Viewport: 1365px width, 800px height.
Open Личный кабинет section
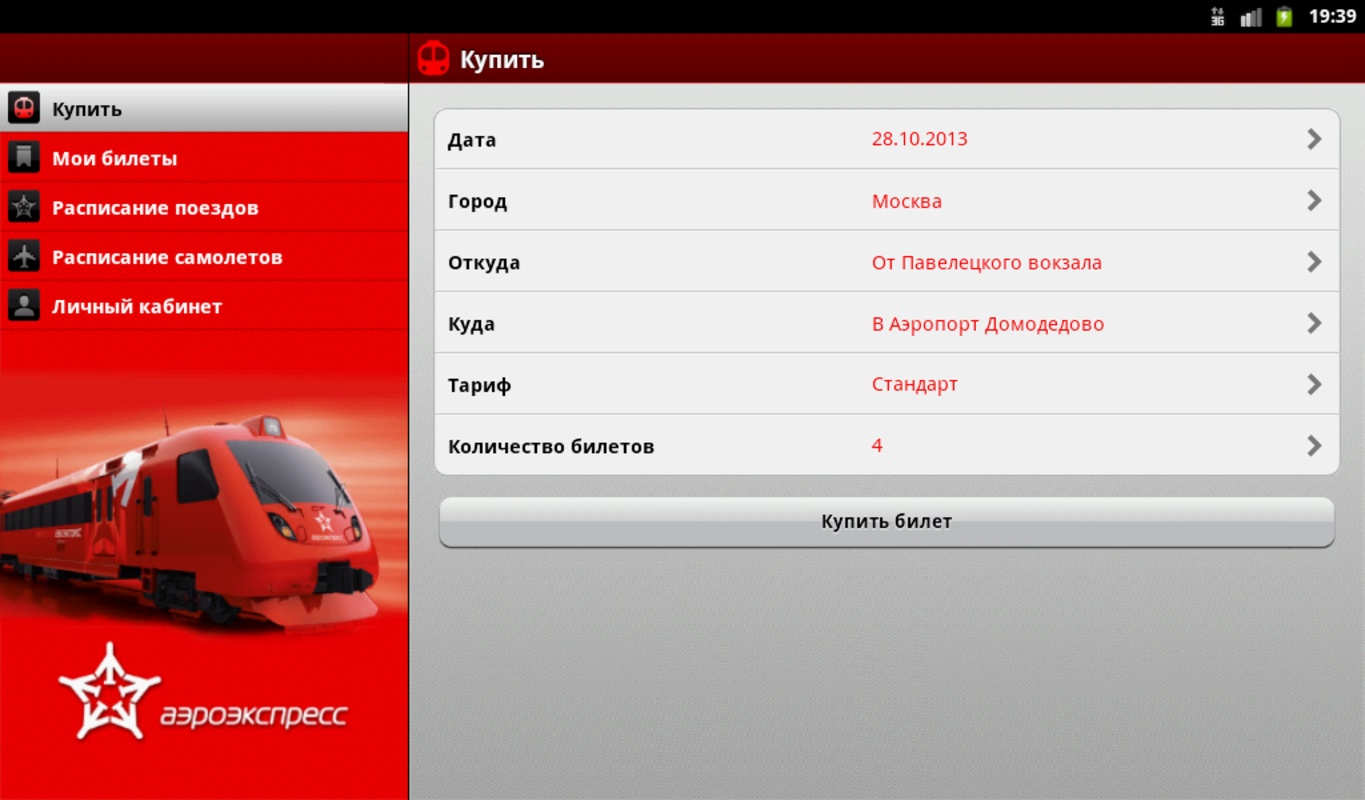point(204,306)
